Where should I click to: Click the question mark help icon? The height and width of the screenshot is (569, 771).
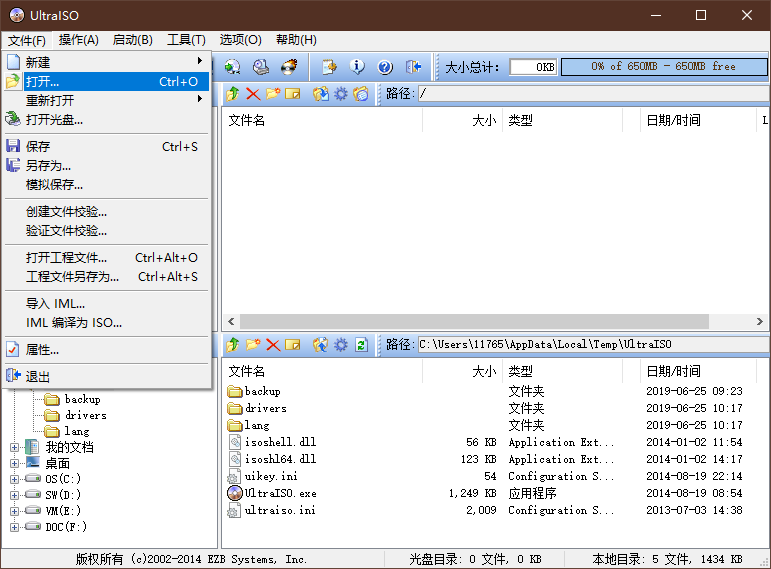[385, 67]
